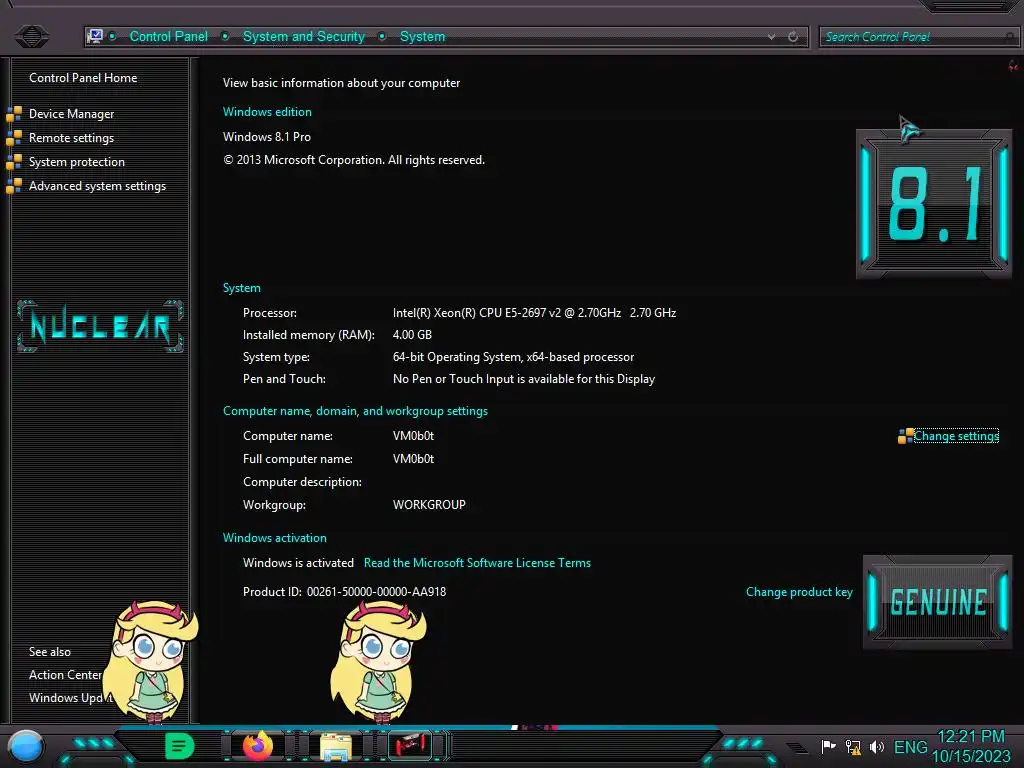Click the GENUINE badge image
The height and width of the screenshot is (768, 1024).
(938, 601)
